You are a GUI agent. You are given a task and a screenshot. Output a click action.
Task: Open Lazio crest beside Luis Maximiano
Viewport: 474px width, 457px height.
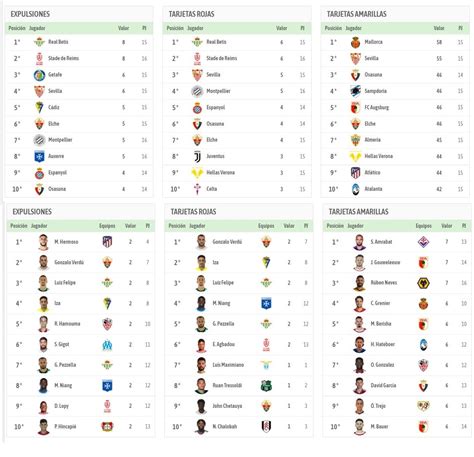pos(266,365)
